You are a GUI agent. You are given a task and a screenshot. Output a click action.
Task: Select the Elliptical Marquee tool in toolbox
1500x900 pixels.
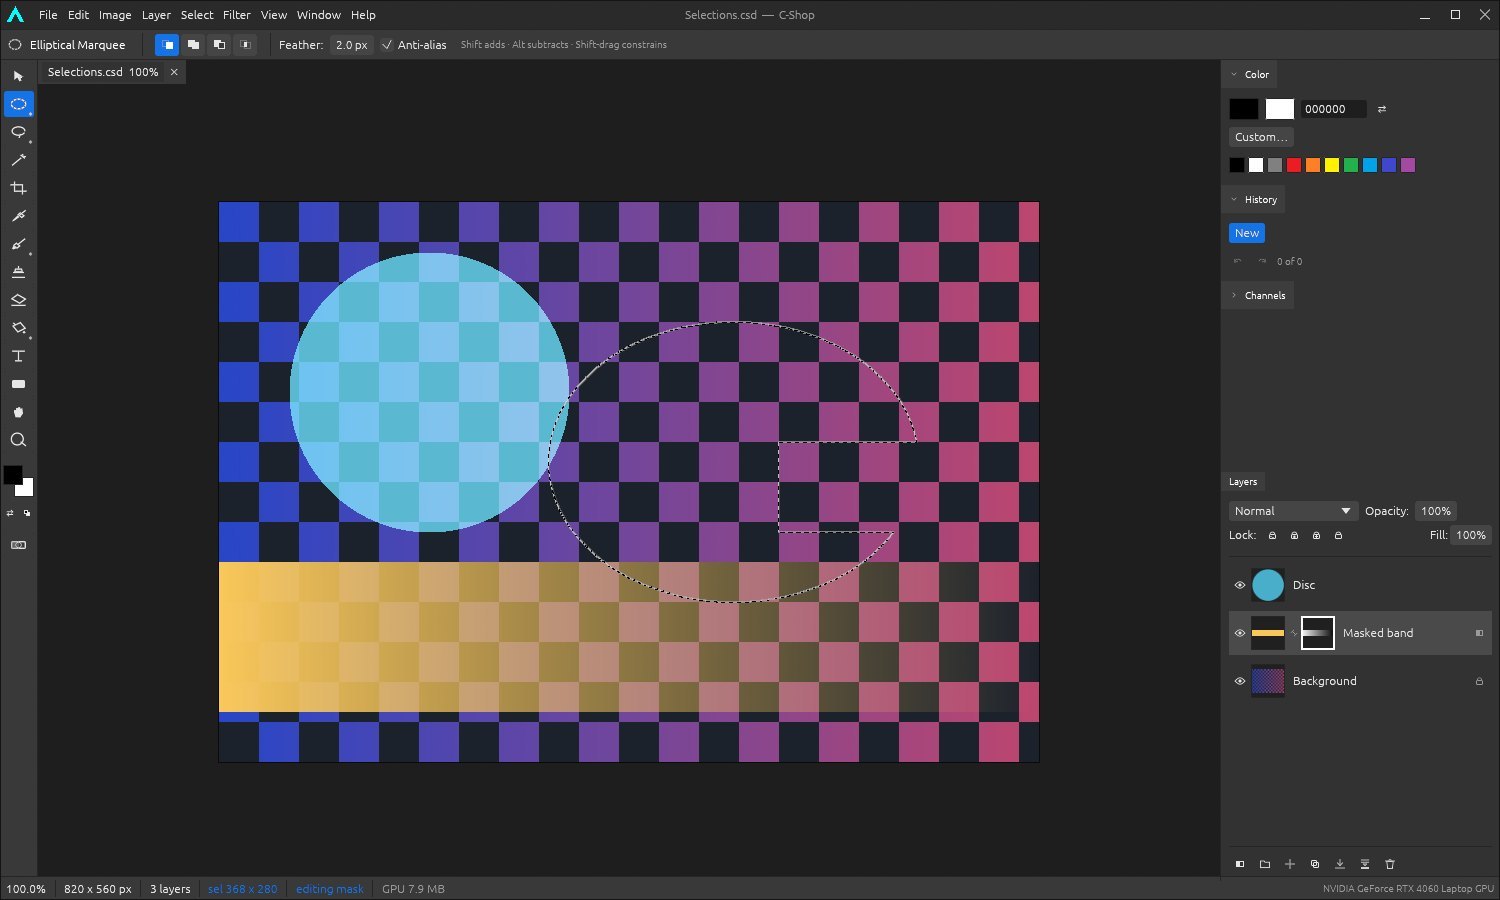(18, 104)
